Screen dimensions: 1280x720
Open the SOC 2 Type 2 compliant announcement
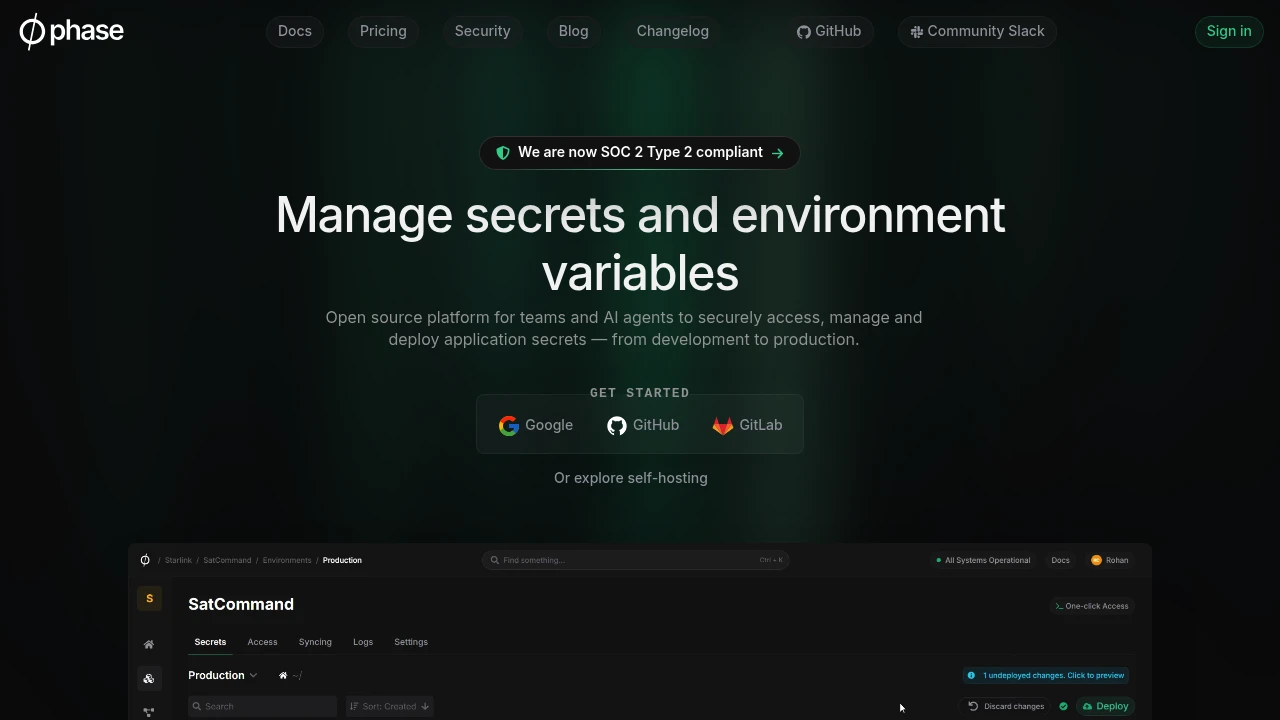click(640, 153)
